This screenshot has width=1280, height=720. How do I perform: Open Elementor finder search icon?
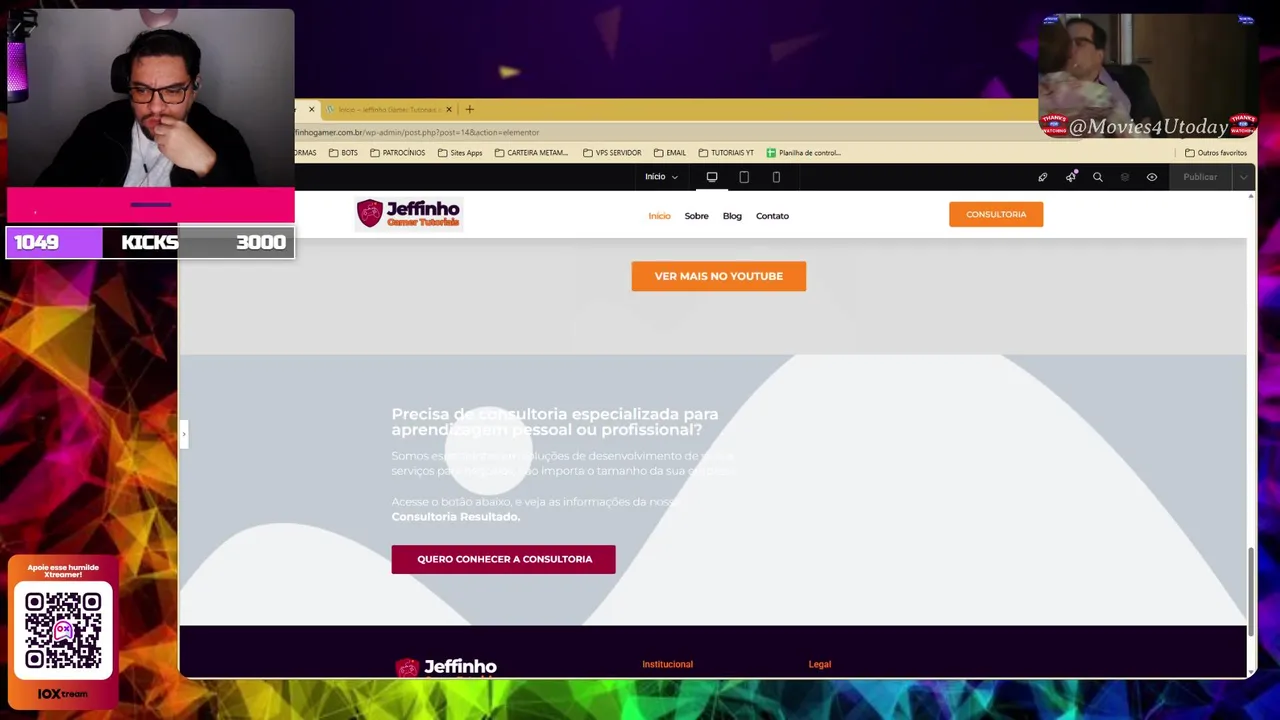tap(1098, 177)
